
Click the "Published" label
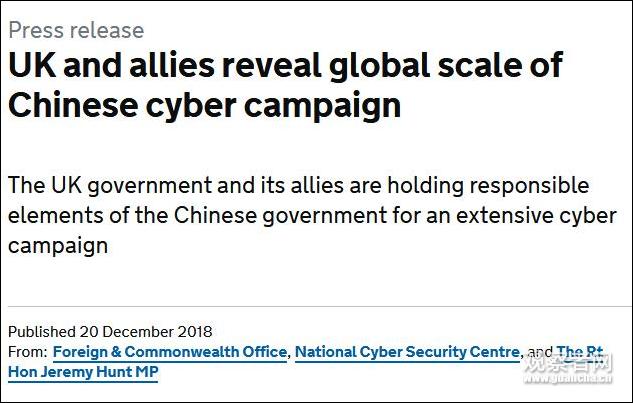41,331
